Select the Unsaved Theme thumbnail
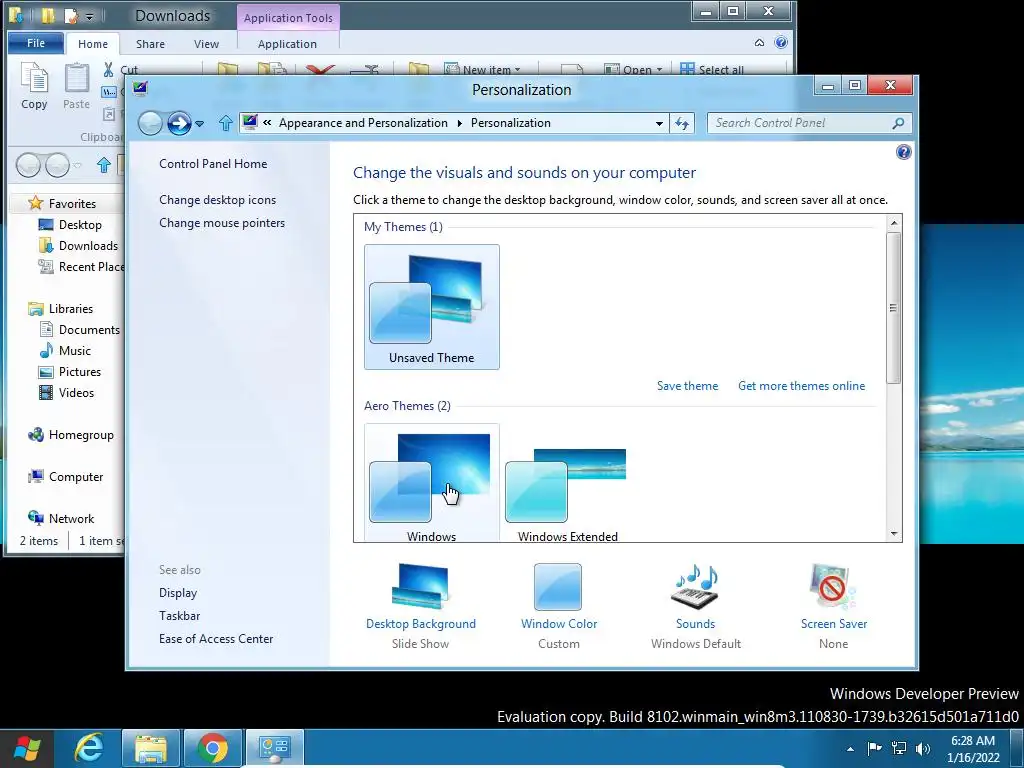Screen dimensions: 1024x768 432,307
